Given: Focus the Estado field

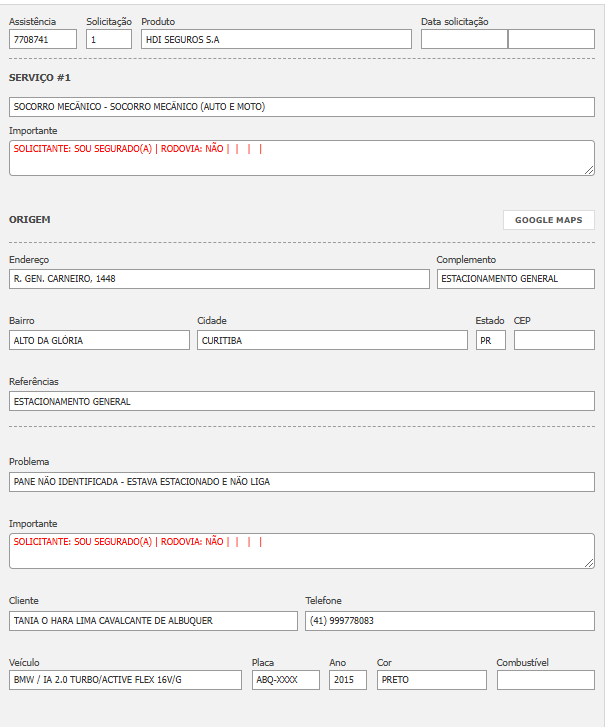Looking at the screenshot, I should click(490, 340).
